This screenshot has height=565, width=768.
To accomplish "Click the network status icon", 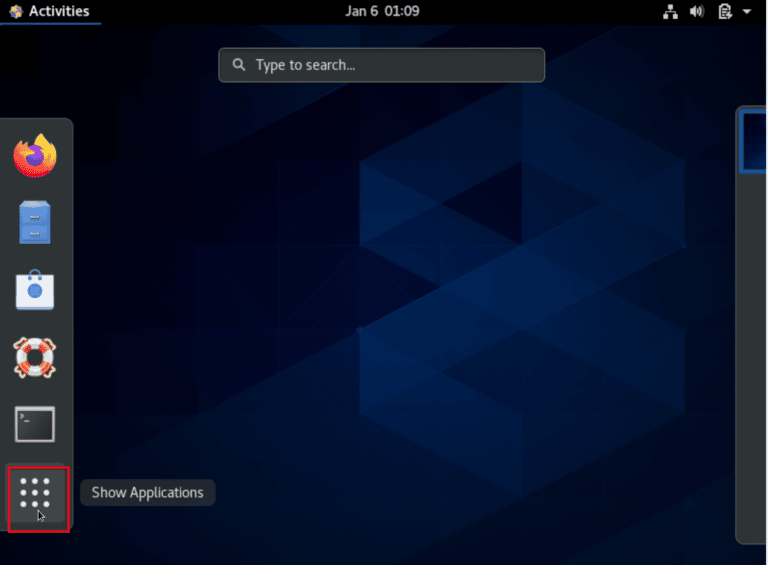I will (670, 11).
